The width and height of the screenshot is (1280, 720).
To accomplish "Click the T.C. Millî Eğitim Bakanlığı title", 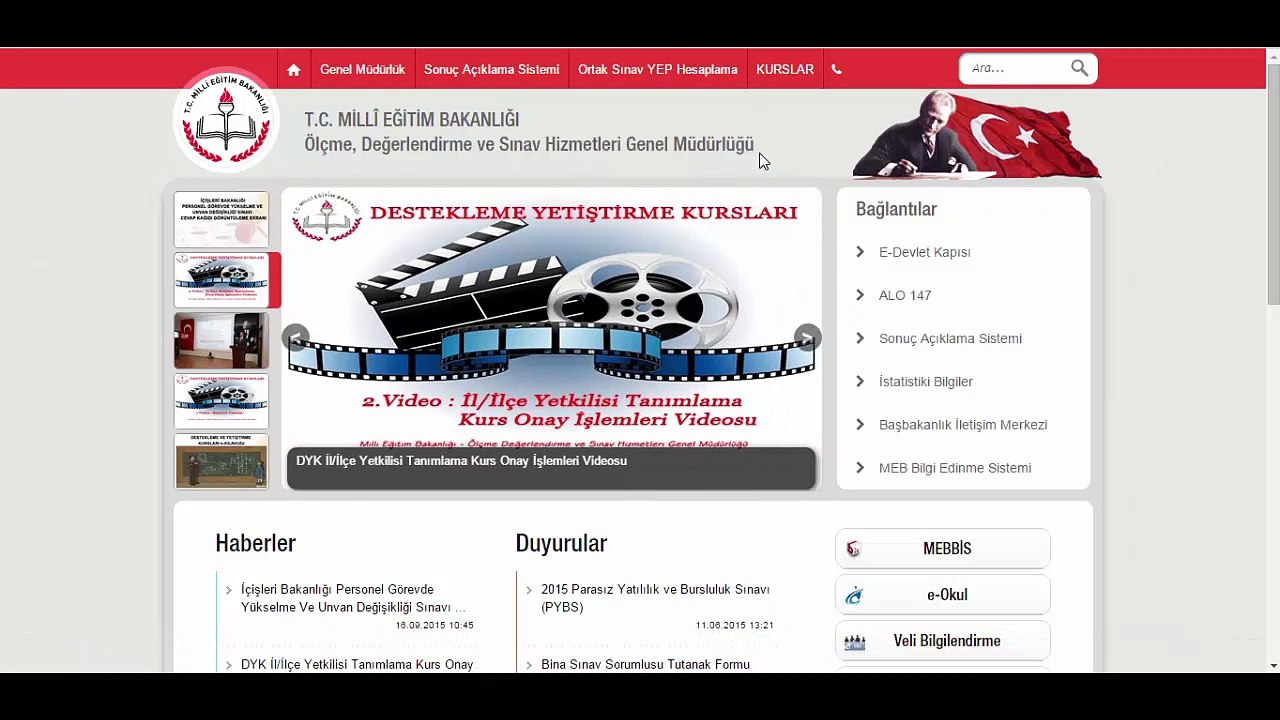I will click(x=412, y=120).
